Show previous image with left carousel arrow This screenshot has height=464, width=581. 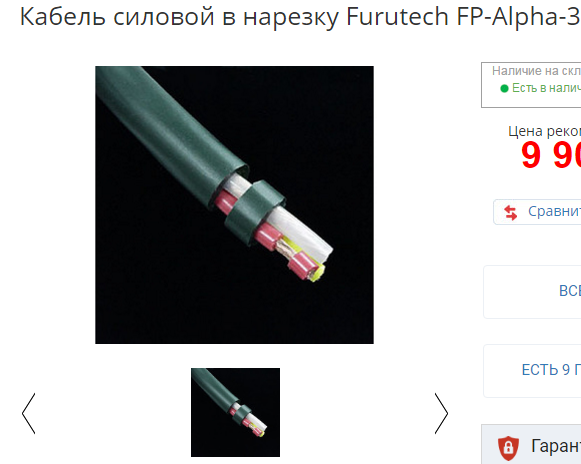pos(29,413)
